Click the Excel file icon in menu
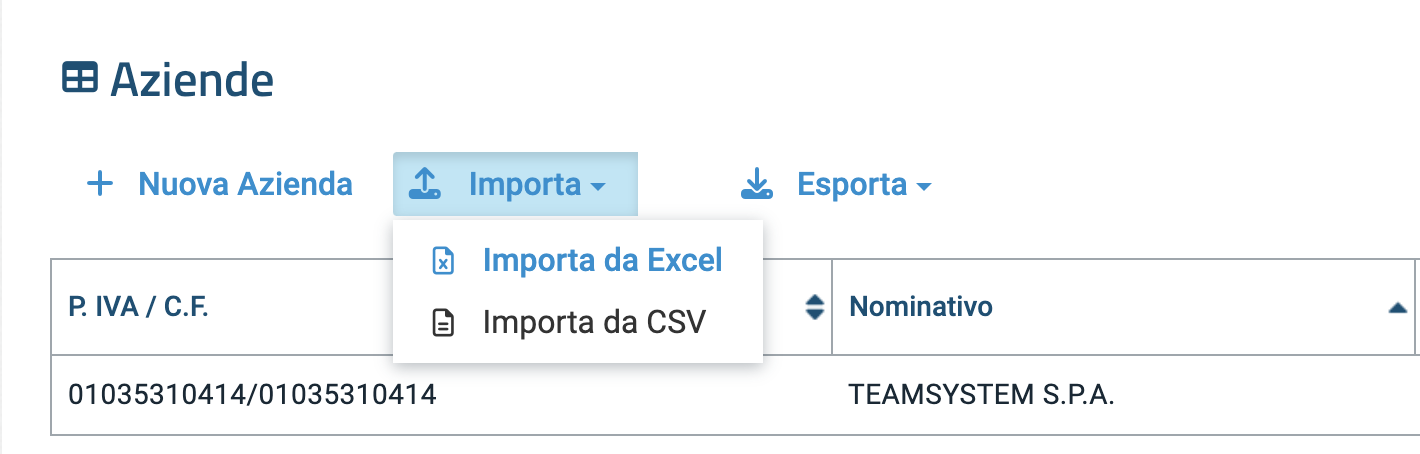Image resolution: width=1420 pixels, height=454 pixels. pyautogui.click(x=443, y=261)
